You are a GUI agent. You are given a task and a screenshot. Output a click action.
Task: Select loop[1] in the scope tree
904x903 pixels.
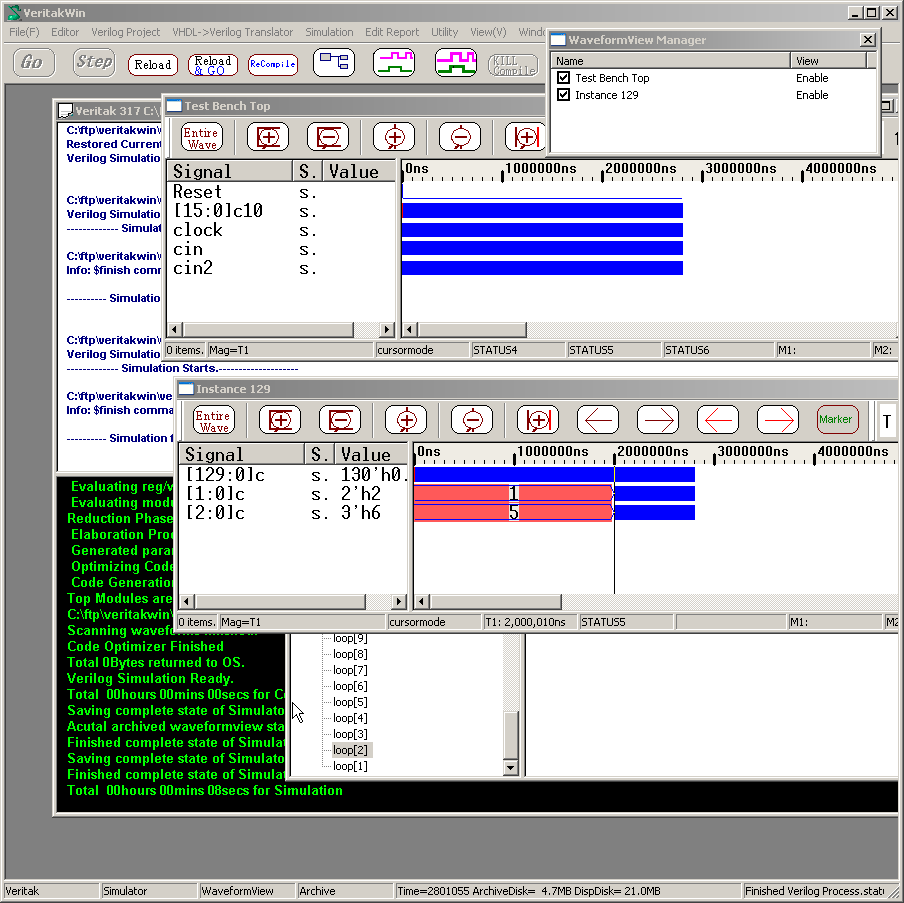351,766
